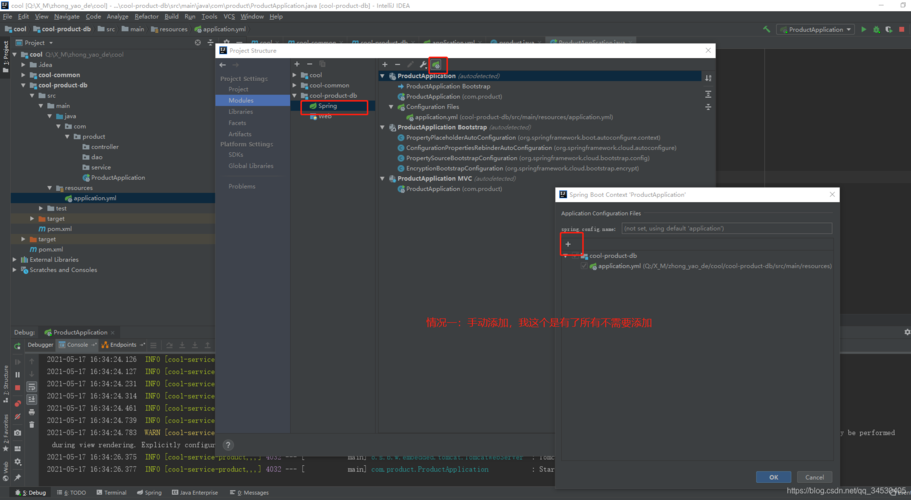This screenshot has width=911, height=500.
Task: Toggle the application.yml checkbox in dialog
Action: pyautogui.click(x=584, y=266)
